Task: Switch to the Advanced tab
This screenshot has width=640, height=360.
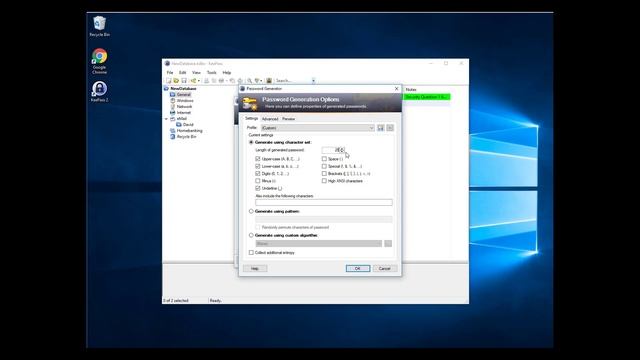Action: (270, 119)
